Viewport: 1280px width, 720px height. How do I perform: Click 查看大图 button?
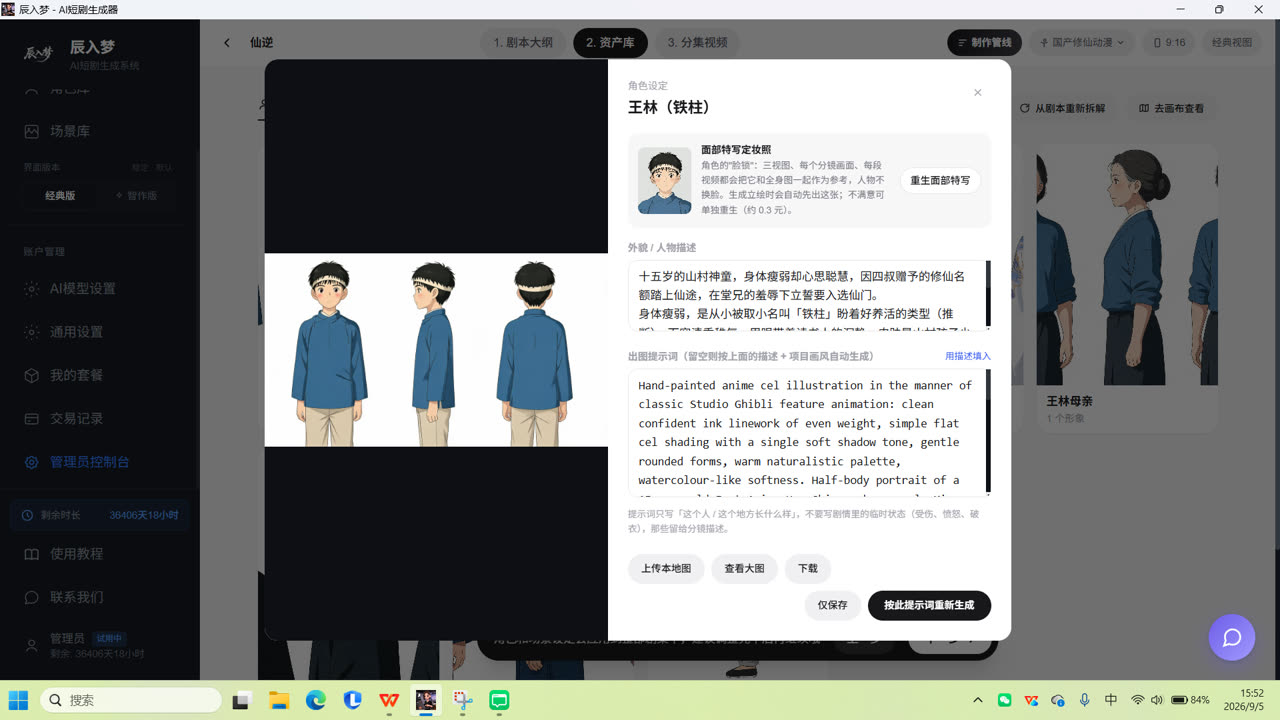tap(744, 568)
